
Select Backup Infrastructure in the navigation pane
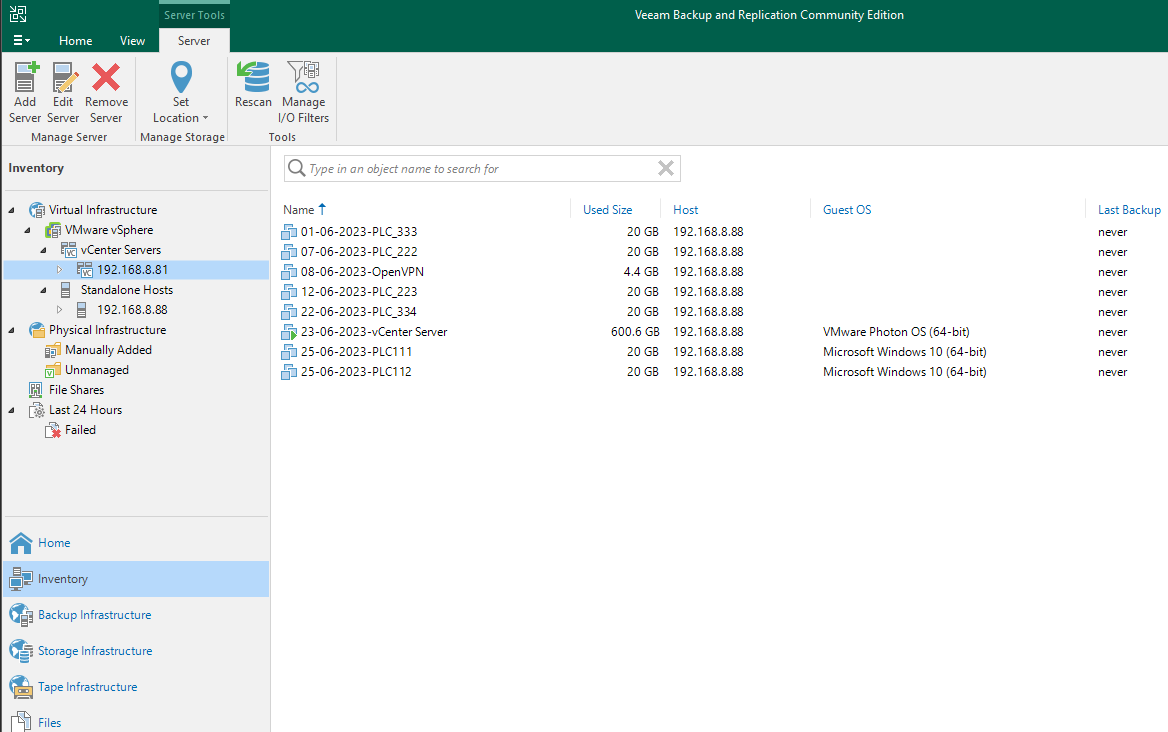point(94,614)
